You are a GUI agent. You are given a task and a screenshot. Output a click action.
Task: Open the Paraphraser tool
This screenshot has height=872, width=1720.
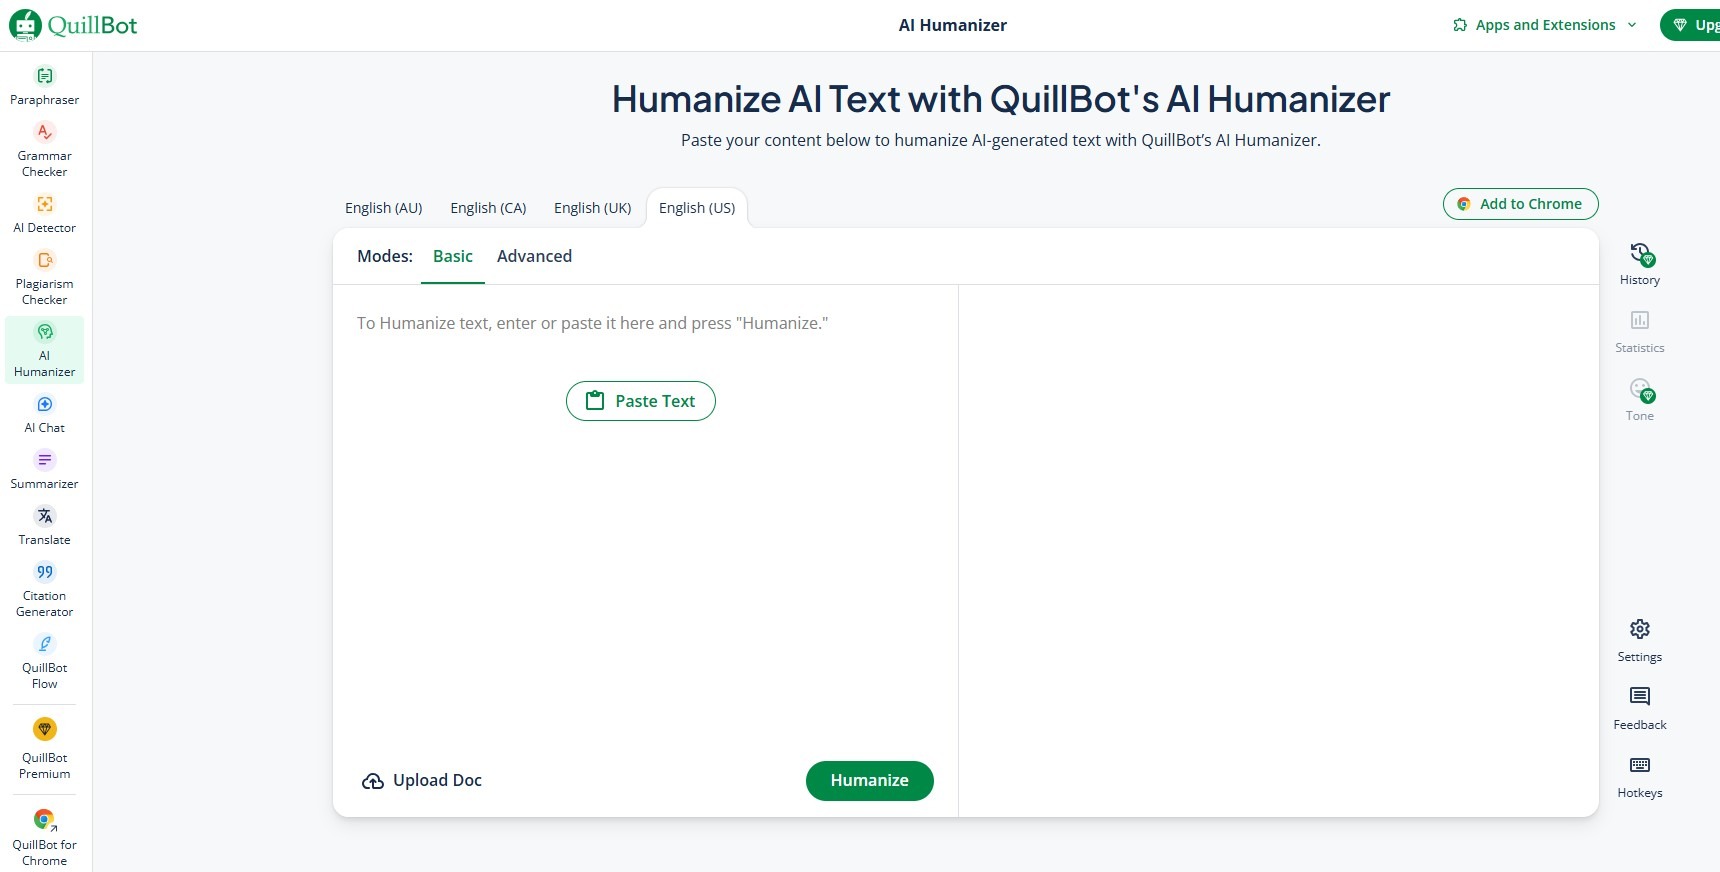[44, 85]
